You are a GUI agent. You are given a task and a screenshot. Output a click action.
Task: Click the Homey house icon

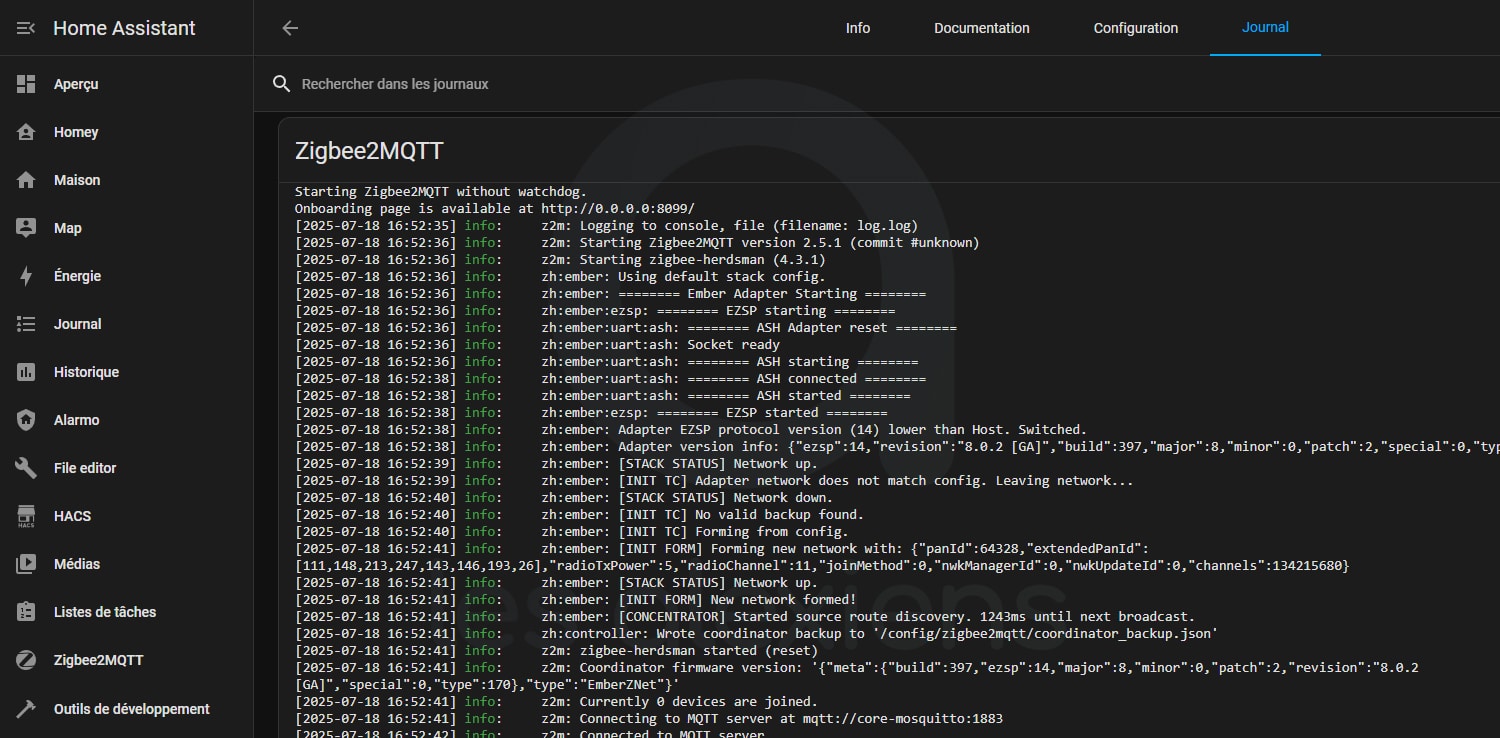26,132
